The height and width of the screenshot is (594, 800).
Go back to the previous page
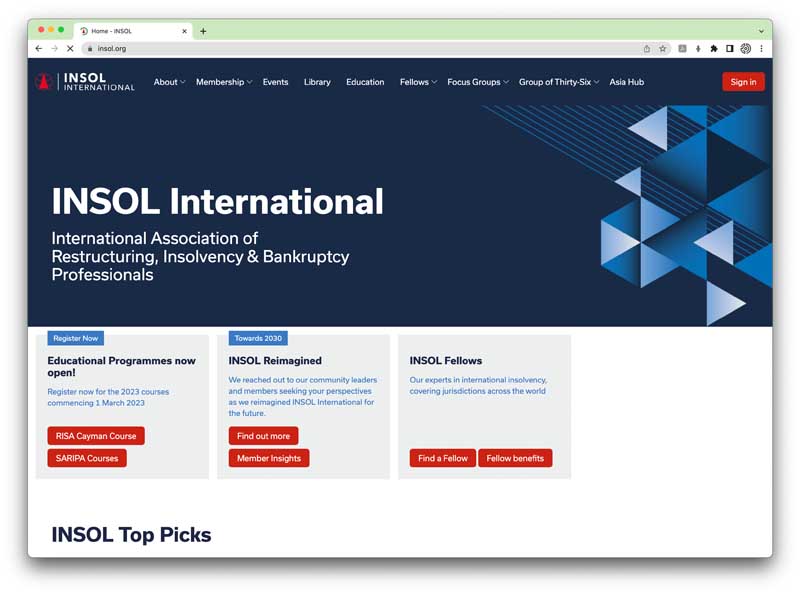pos(39,48)
